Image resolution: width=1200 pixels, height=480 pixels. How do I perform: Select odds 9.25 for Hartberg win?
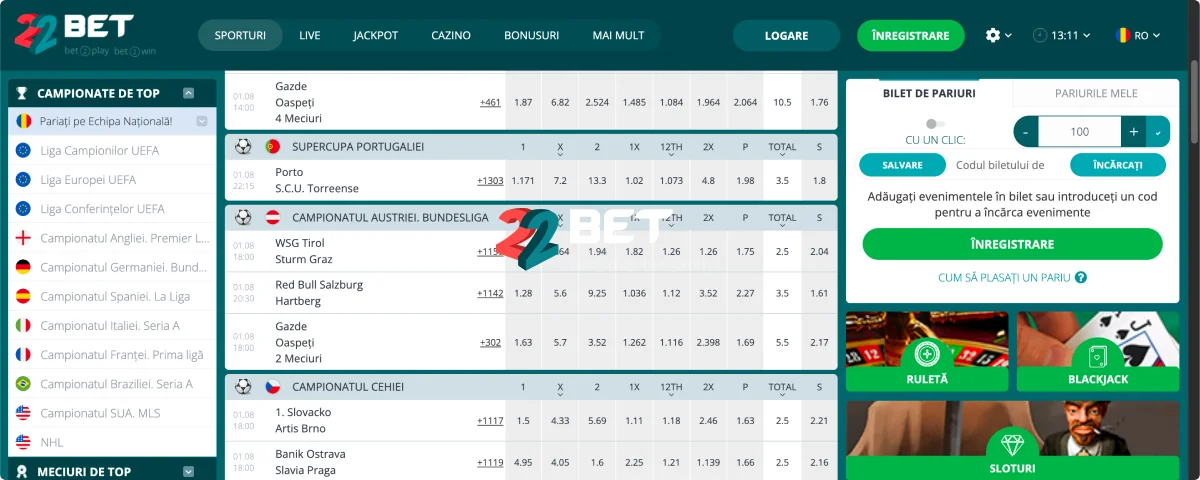pos(597,293)
